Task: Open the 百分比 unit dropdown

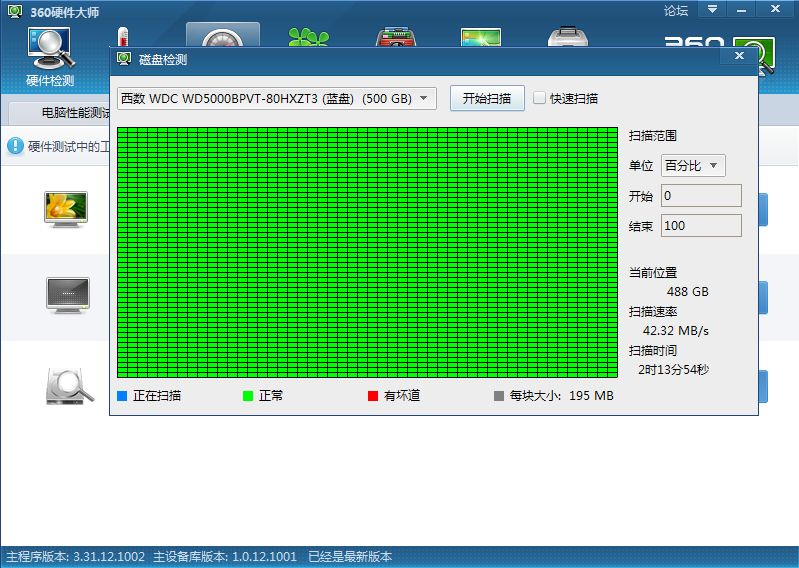Action: (x=693, y=165)
